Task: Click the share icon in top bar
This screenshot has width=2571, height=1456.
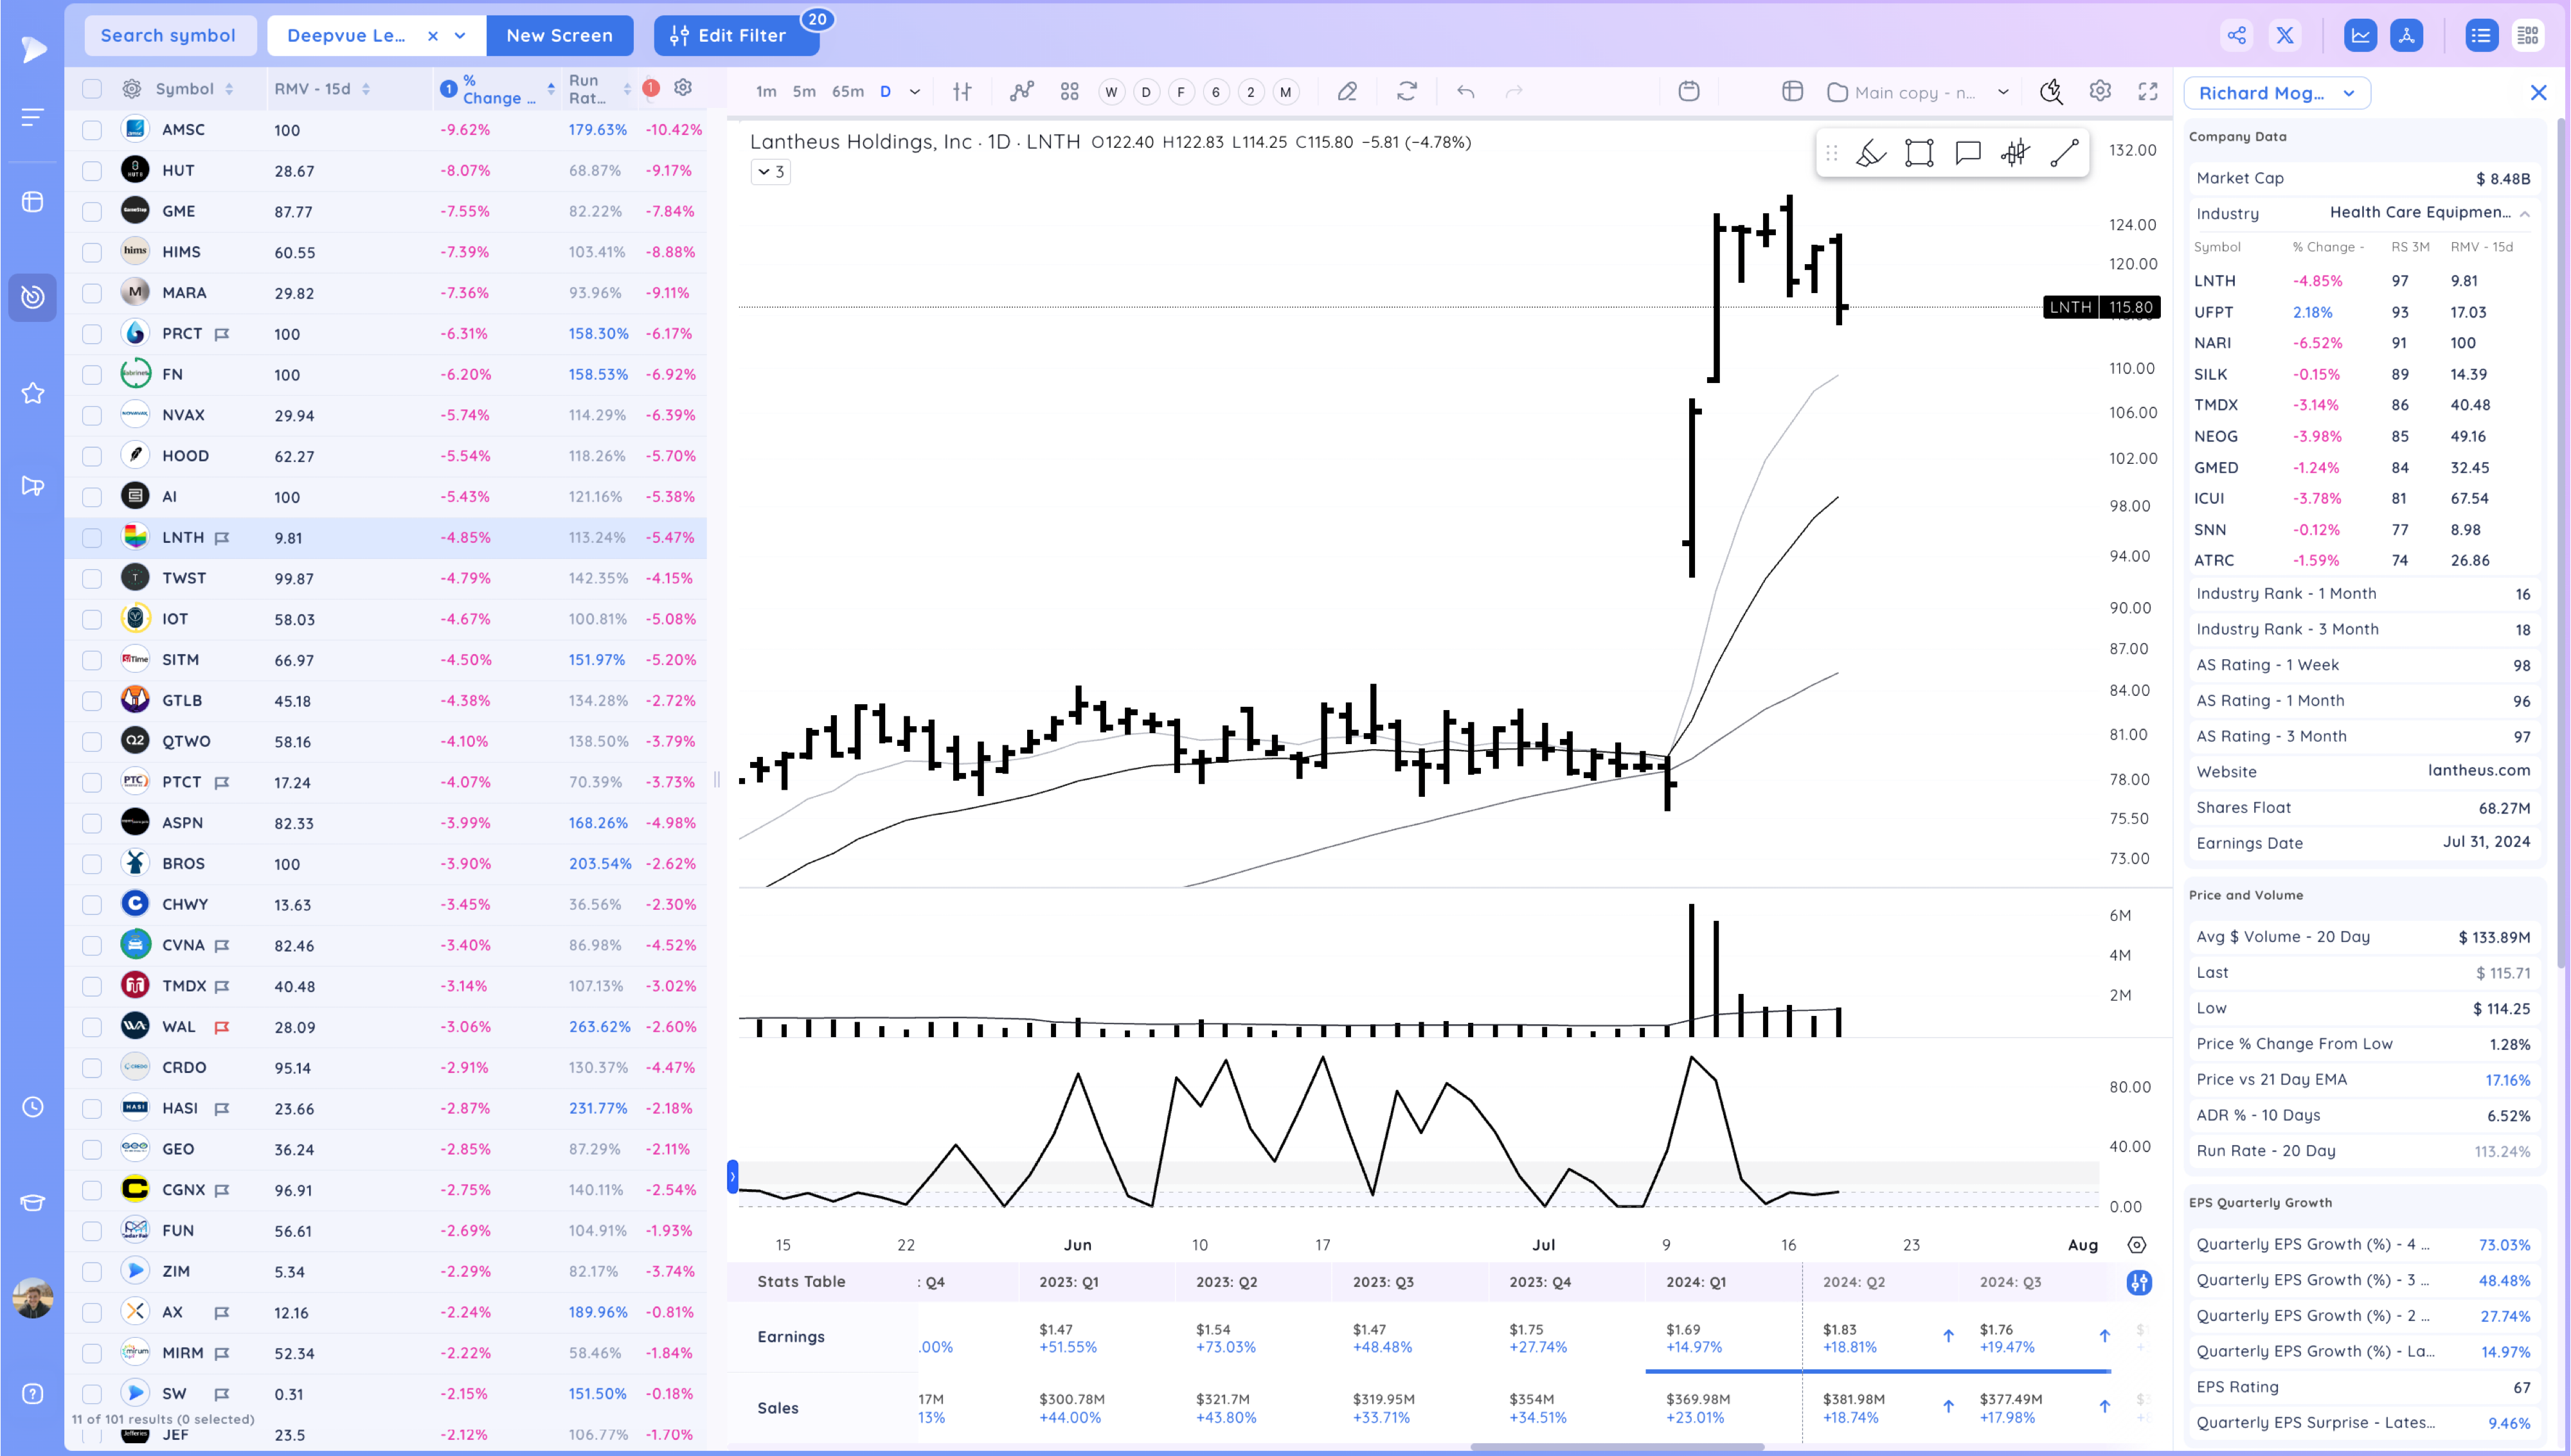Action: (2237, 36)
